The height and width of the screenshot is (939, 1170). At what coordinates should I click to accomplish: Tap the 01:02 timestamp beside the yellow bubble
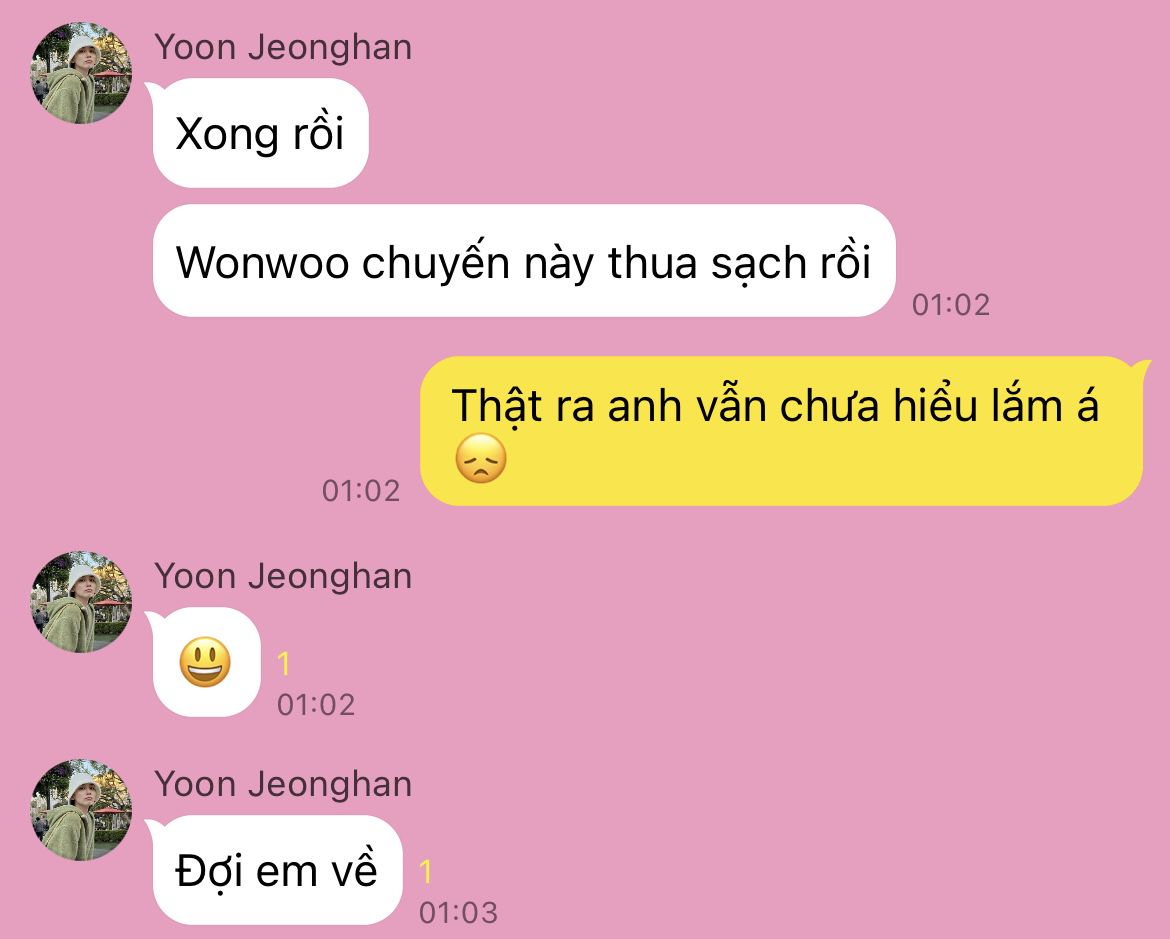click(x=361, y=490)
